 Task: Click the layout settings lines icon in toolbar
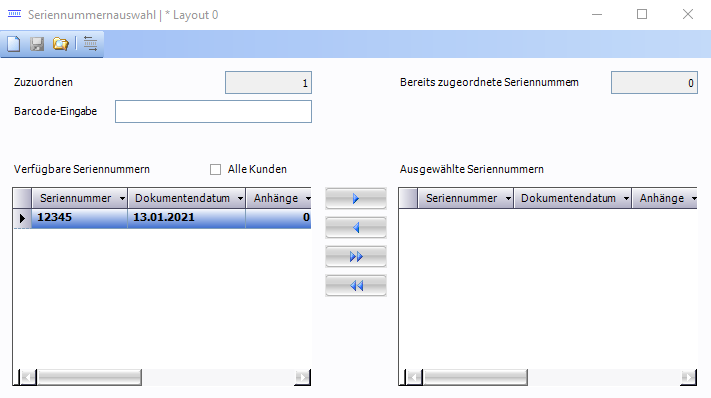point(90,44)
